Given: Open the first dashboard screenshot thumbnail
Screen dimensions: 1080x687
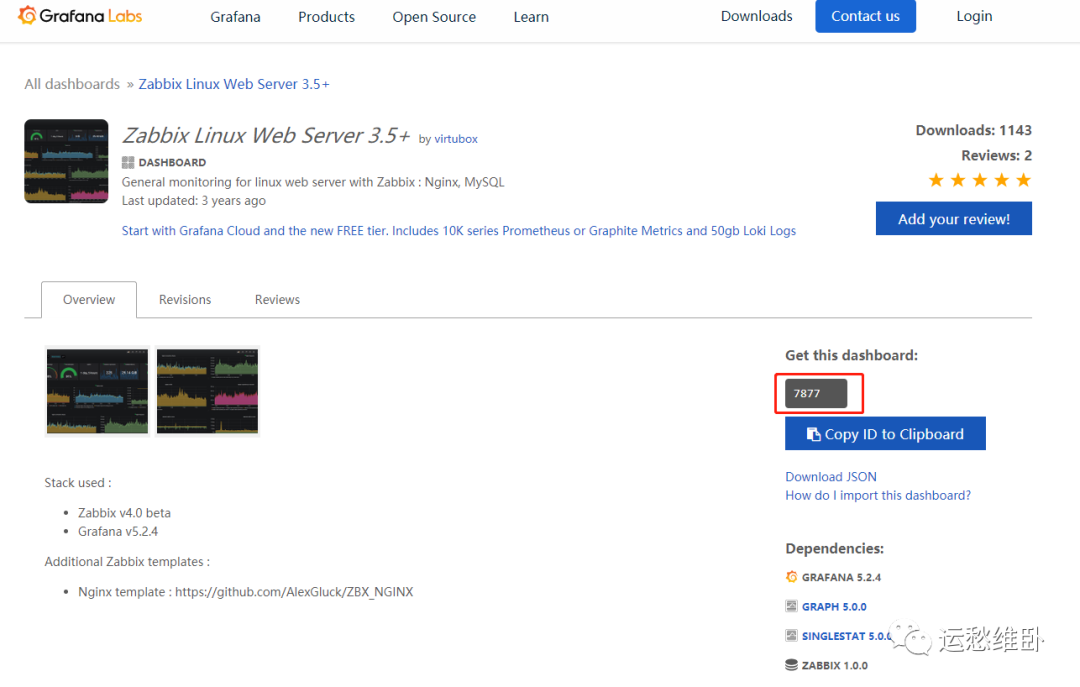Looking at the screenshot, I should (x=97, y=391).
